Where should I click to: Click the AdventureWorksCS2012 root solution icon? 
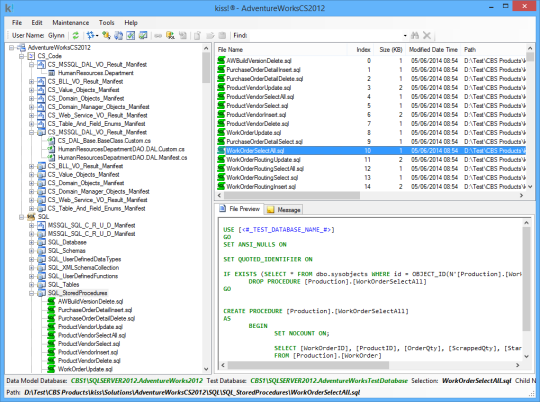click(21, 47)
